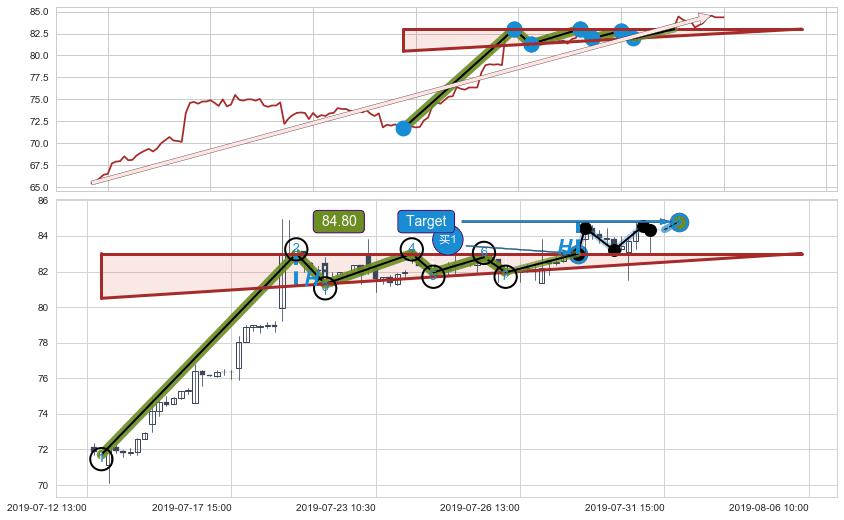Click the blue-ringed dot ending the green wave line

[579, 256]
